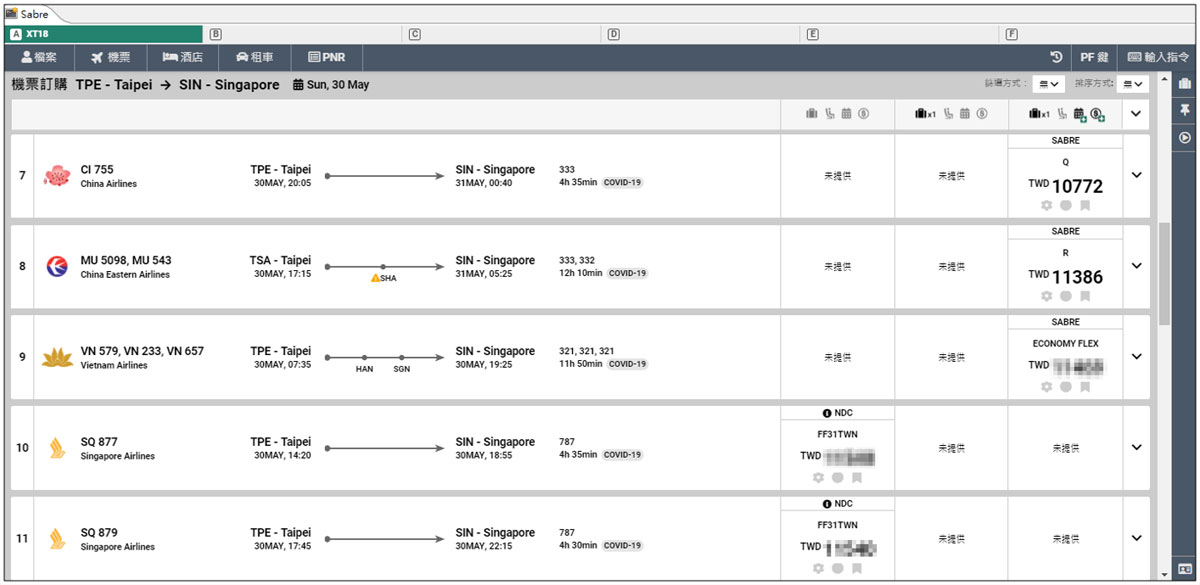Click chat bubble icon in SQ 879 fare

(837, 568)
